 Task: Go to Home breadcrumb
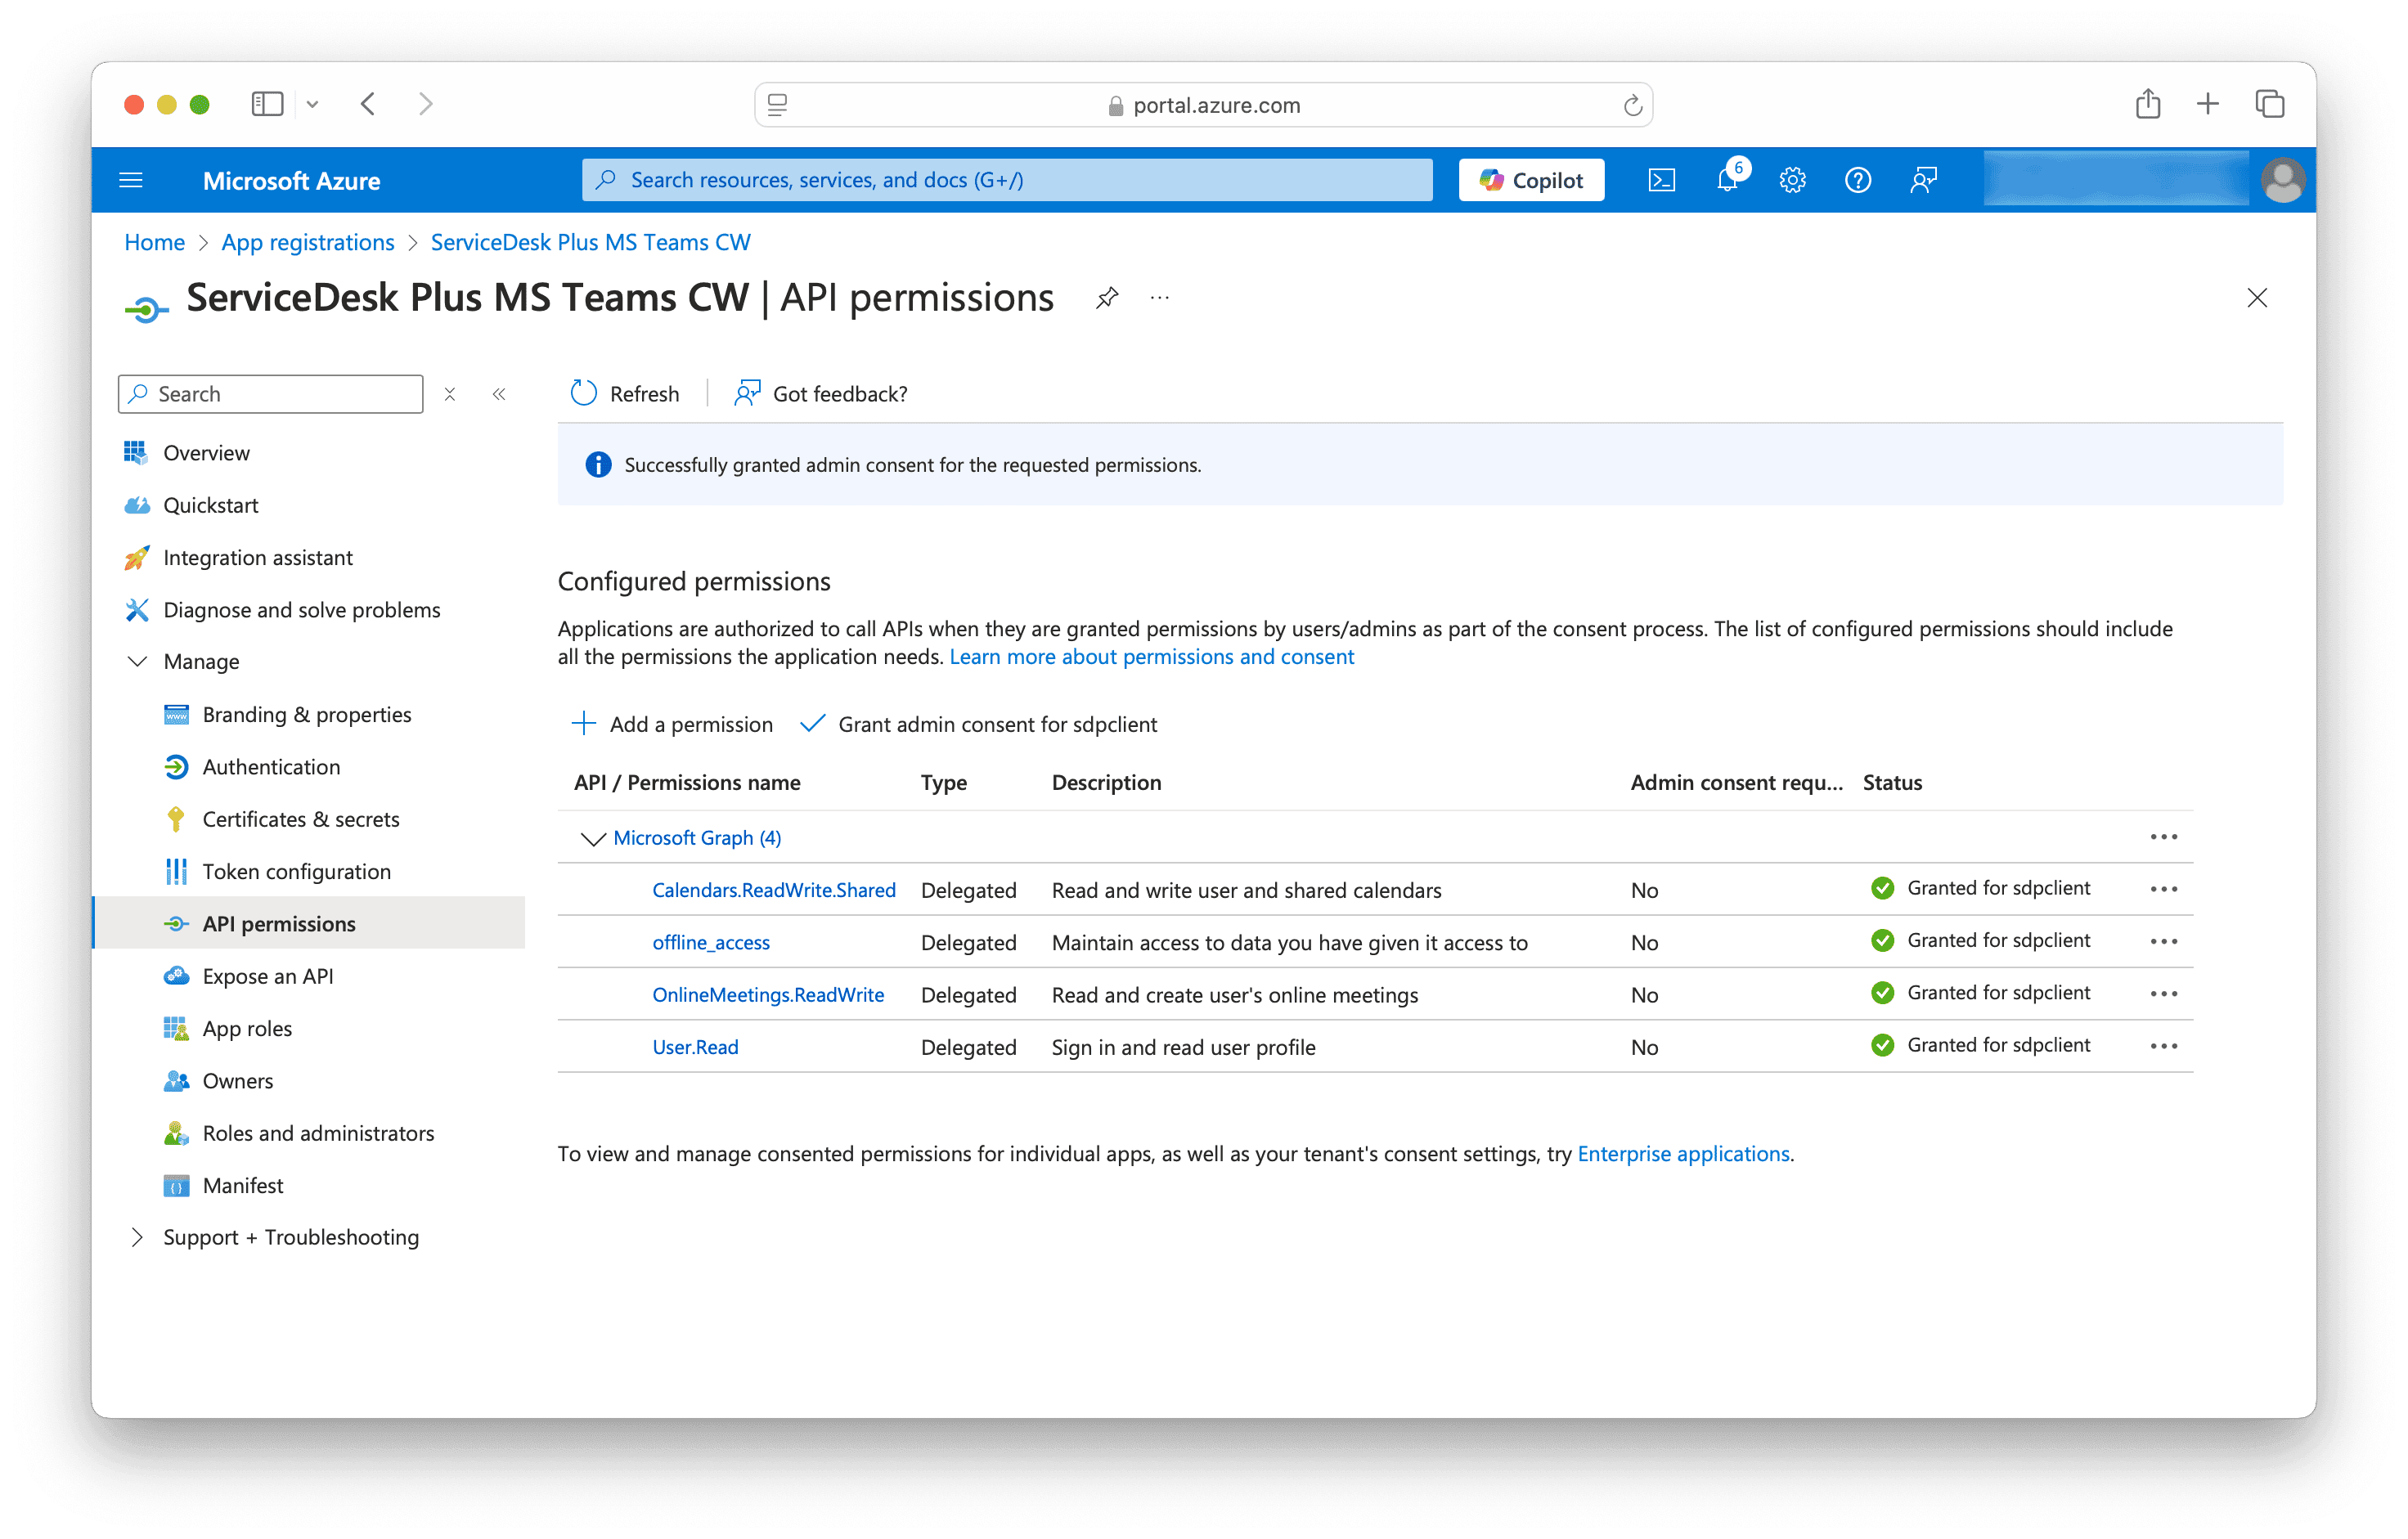click(x=154, y=242)
